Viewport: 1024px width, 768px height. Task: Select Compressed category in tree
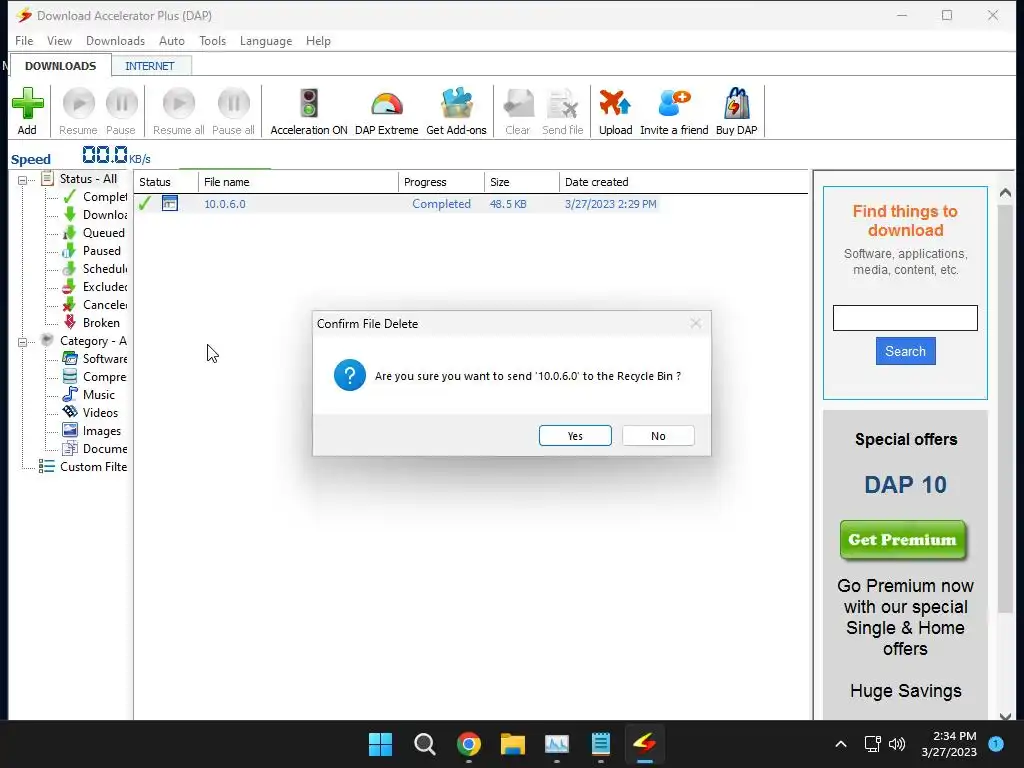[95, 377]
